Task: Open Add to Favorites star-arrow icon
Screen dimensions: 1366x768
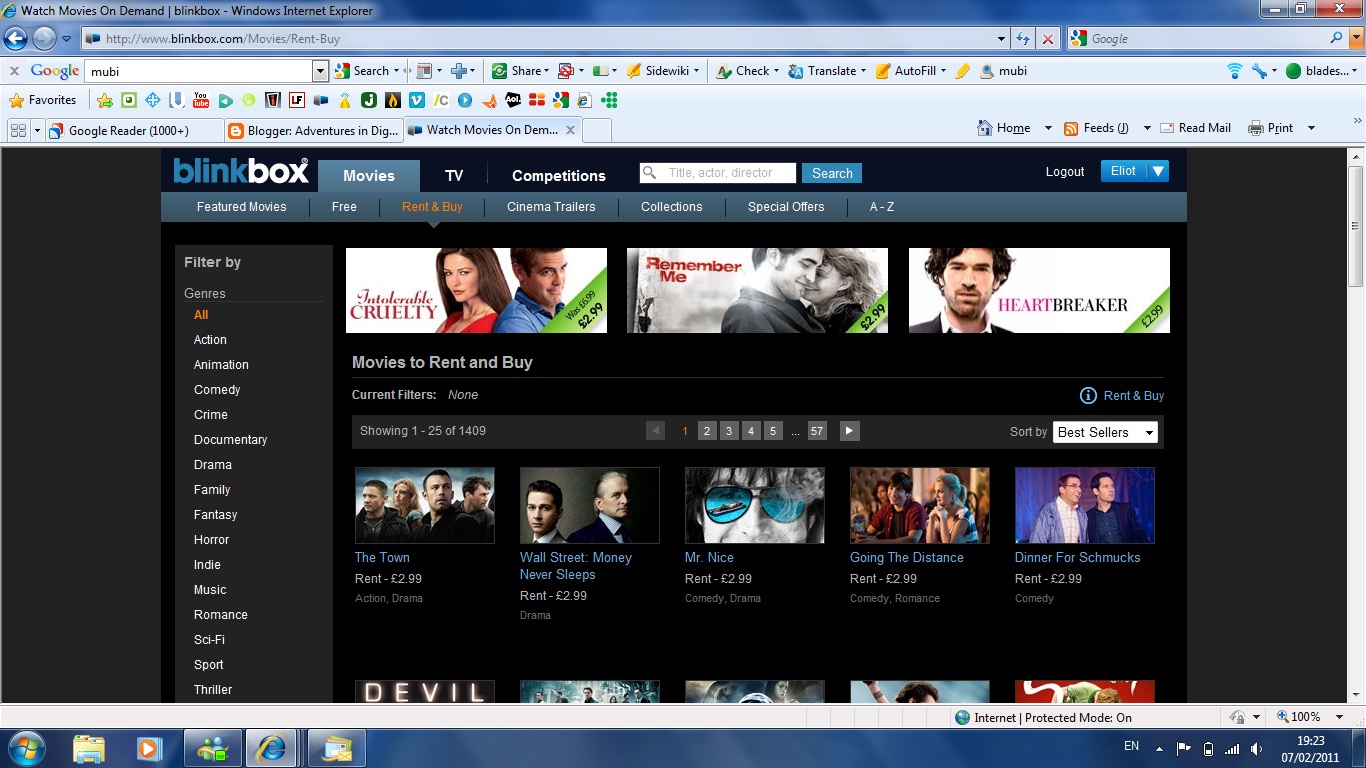Action: click(x=105, y=100)
